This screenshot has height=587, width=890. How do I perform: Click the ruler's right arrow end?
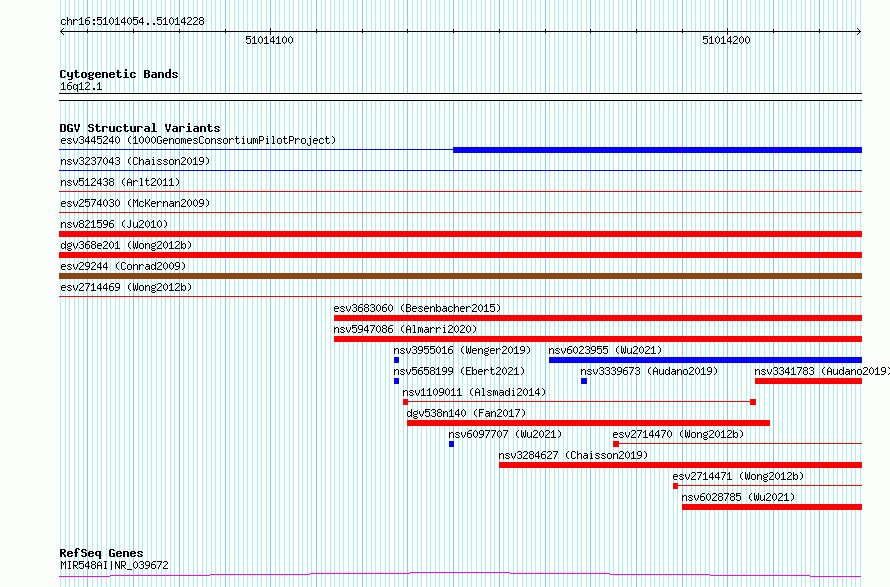[x=859, y=32]
